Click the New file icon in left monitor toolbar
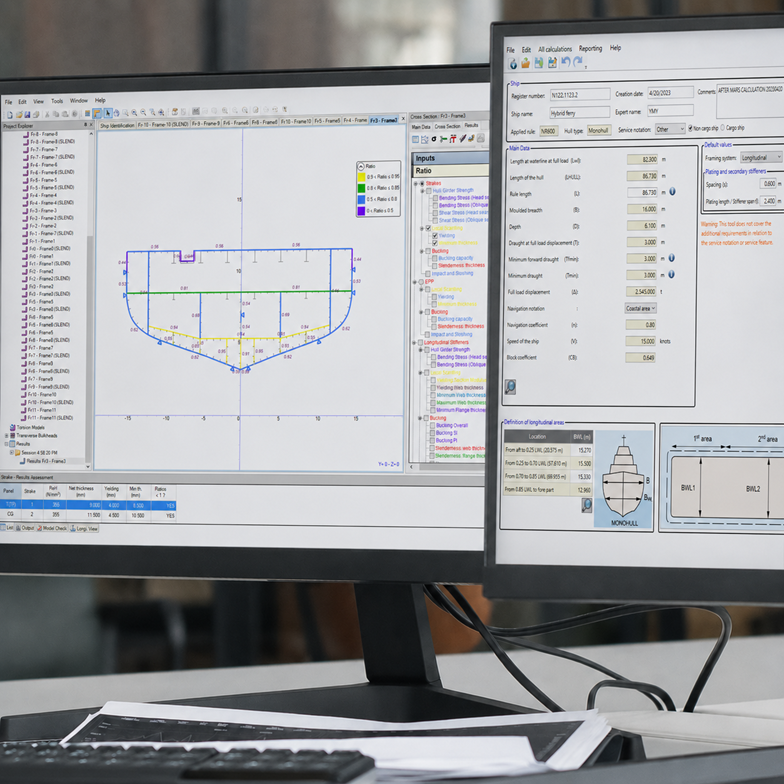Viewport: 784px width, 784px height. pyautogui.click(x=10, y=114)
